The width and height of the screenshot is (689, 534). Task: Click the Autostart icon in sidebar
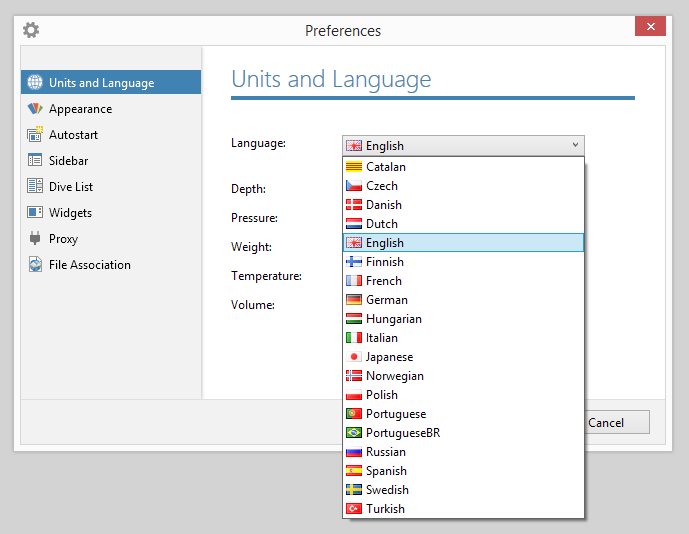coord(35,135)
